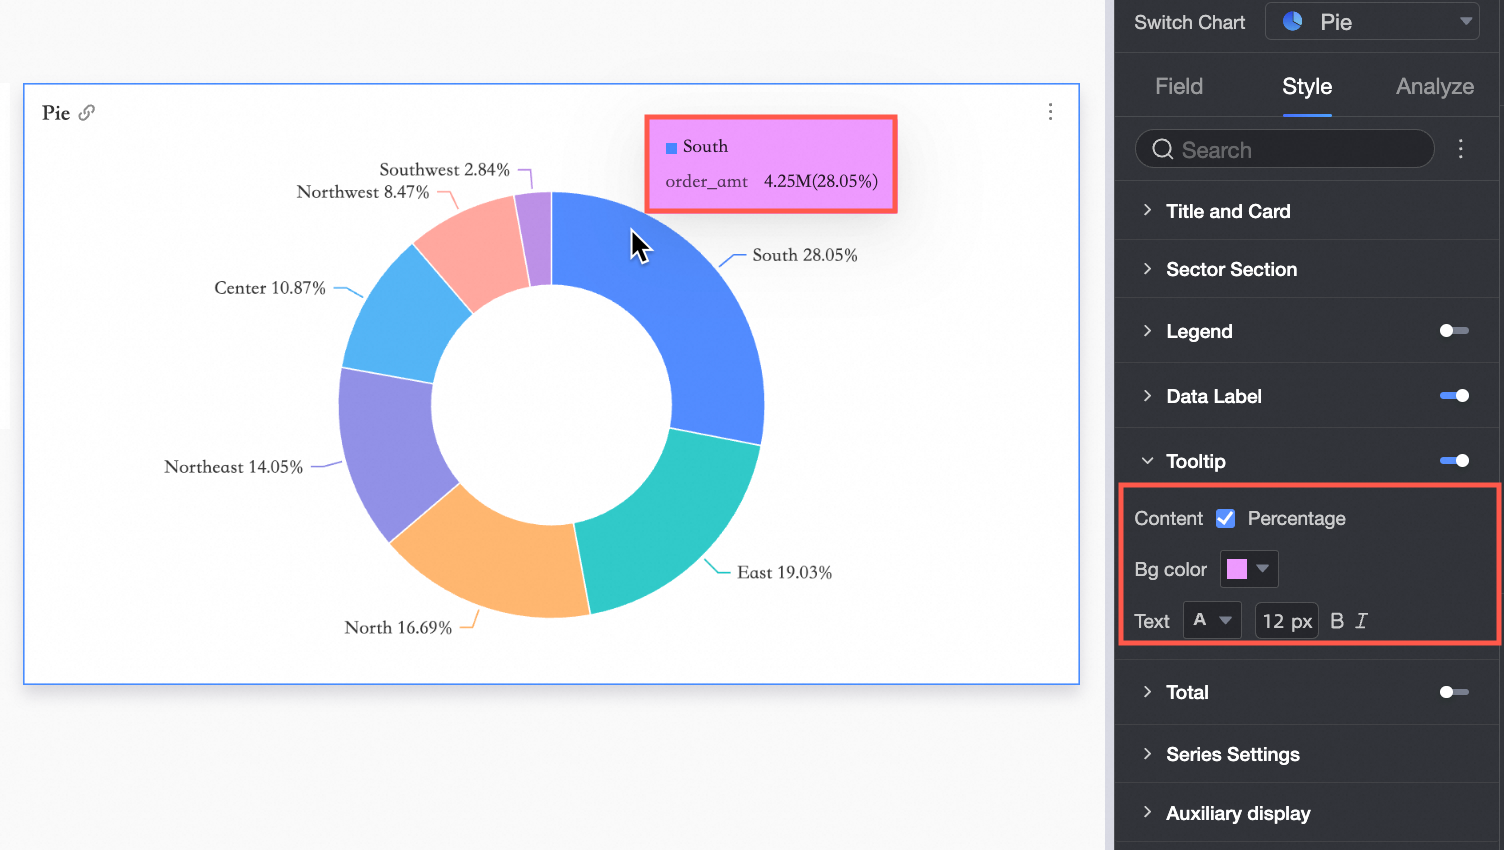
Task: Toggle bold tooltip text
Action: coord(1337,621)
